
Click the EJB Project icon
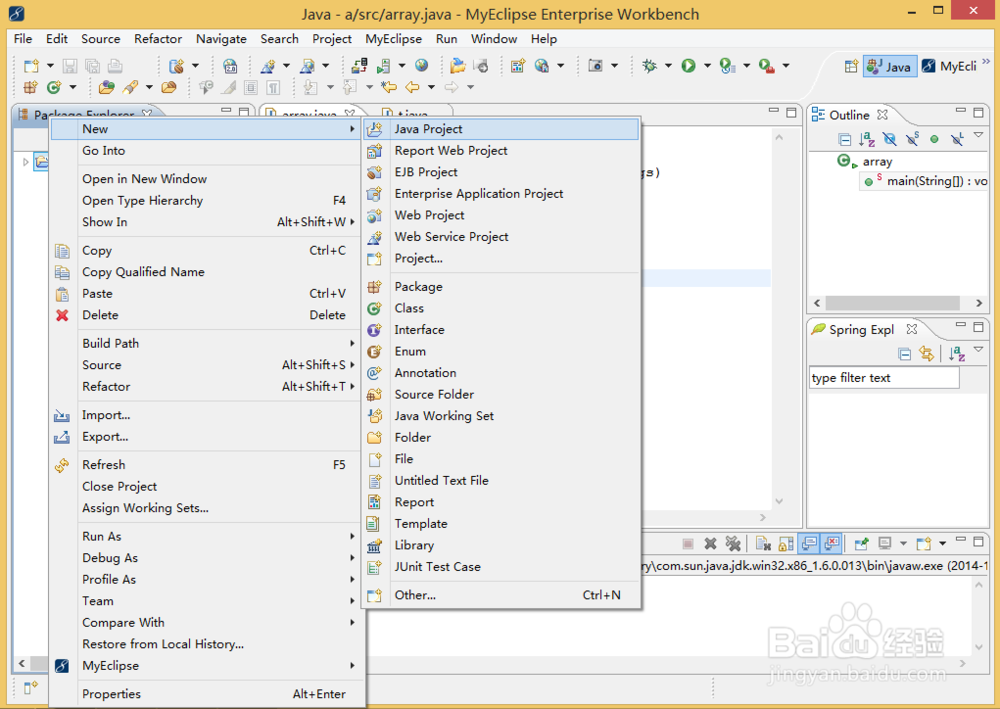tap(374, 172)
